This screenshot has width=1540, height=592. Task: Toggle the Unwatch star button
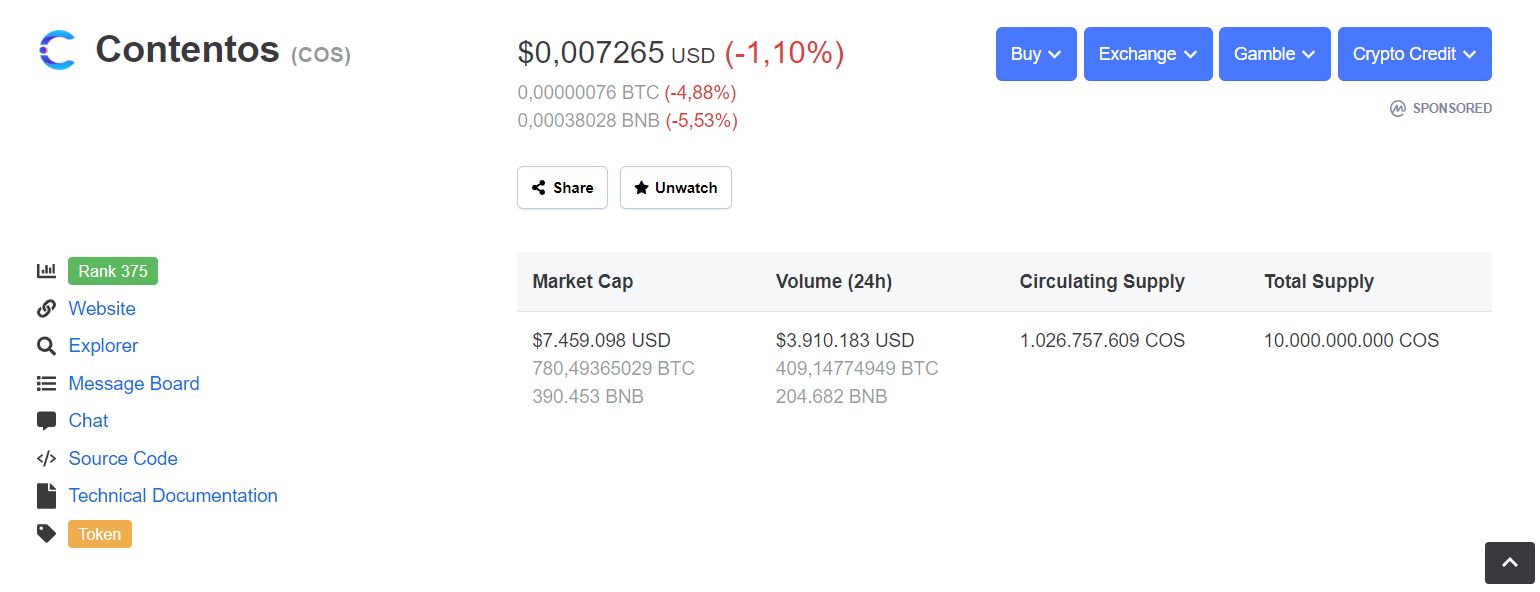coord(675,188)
